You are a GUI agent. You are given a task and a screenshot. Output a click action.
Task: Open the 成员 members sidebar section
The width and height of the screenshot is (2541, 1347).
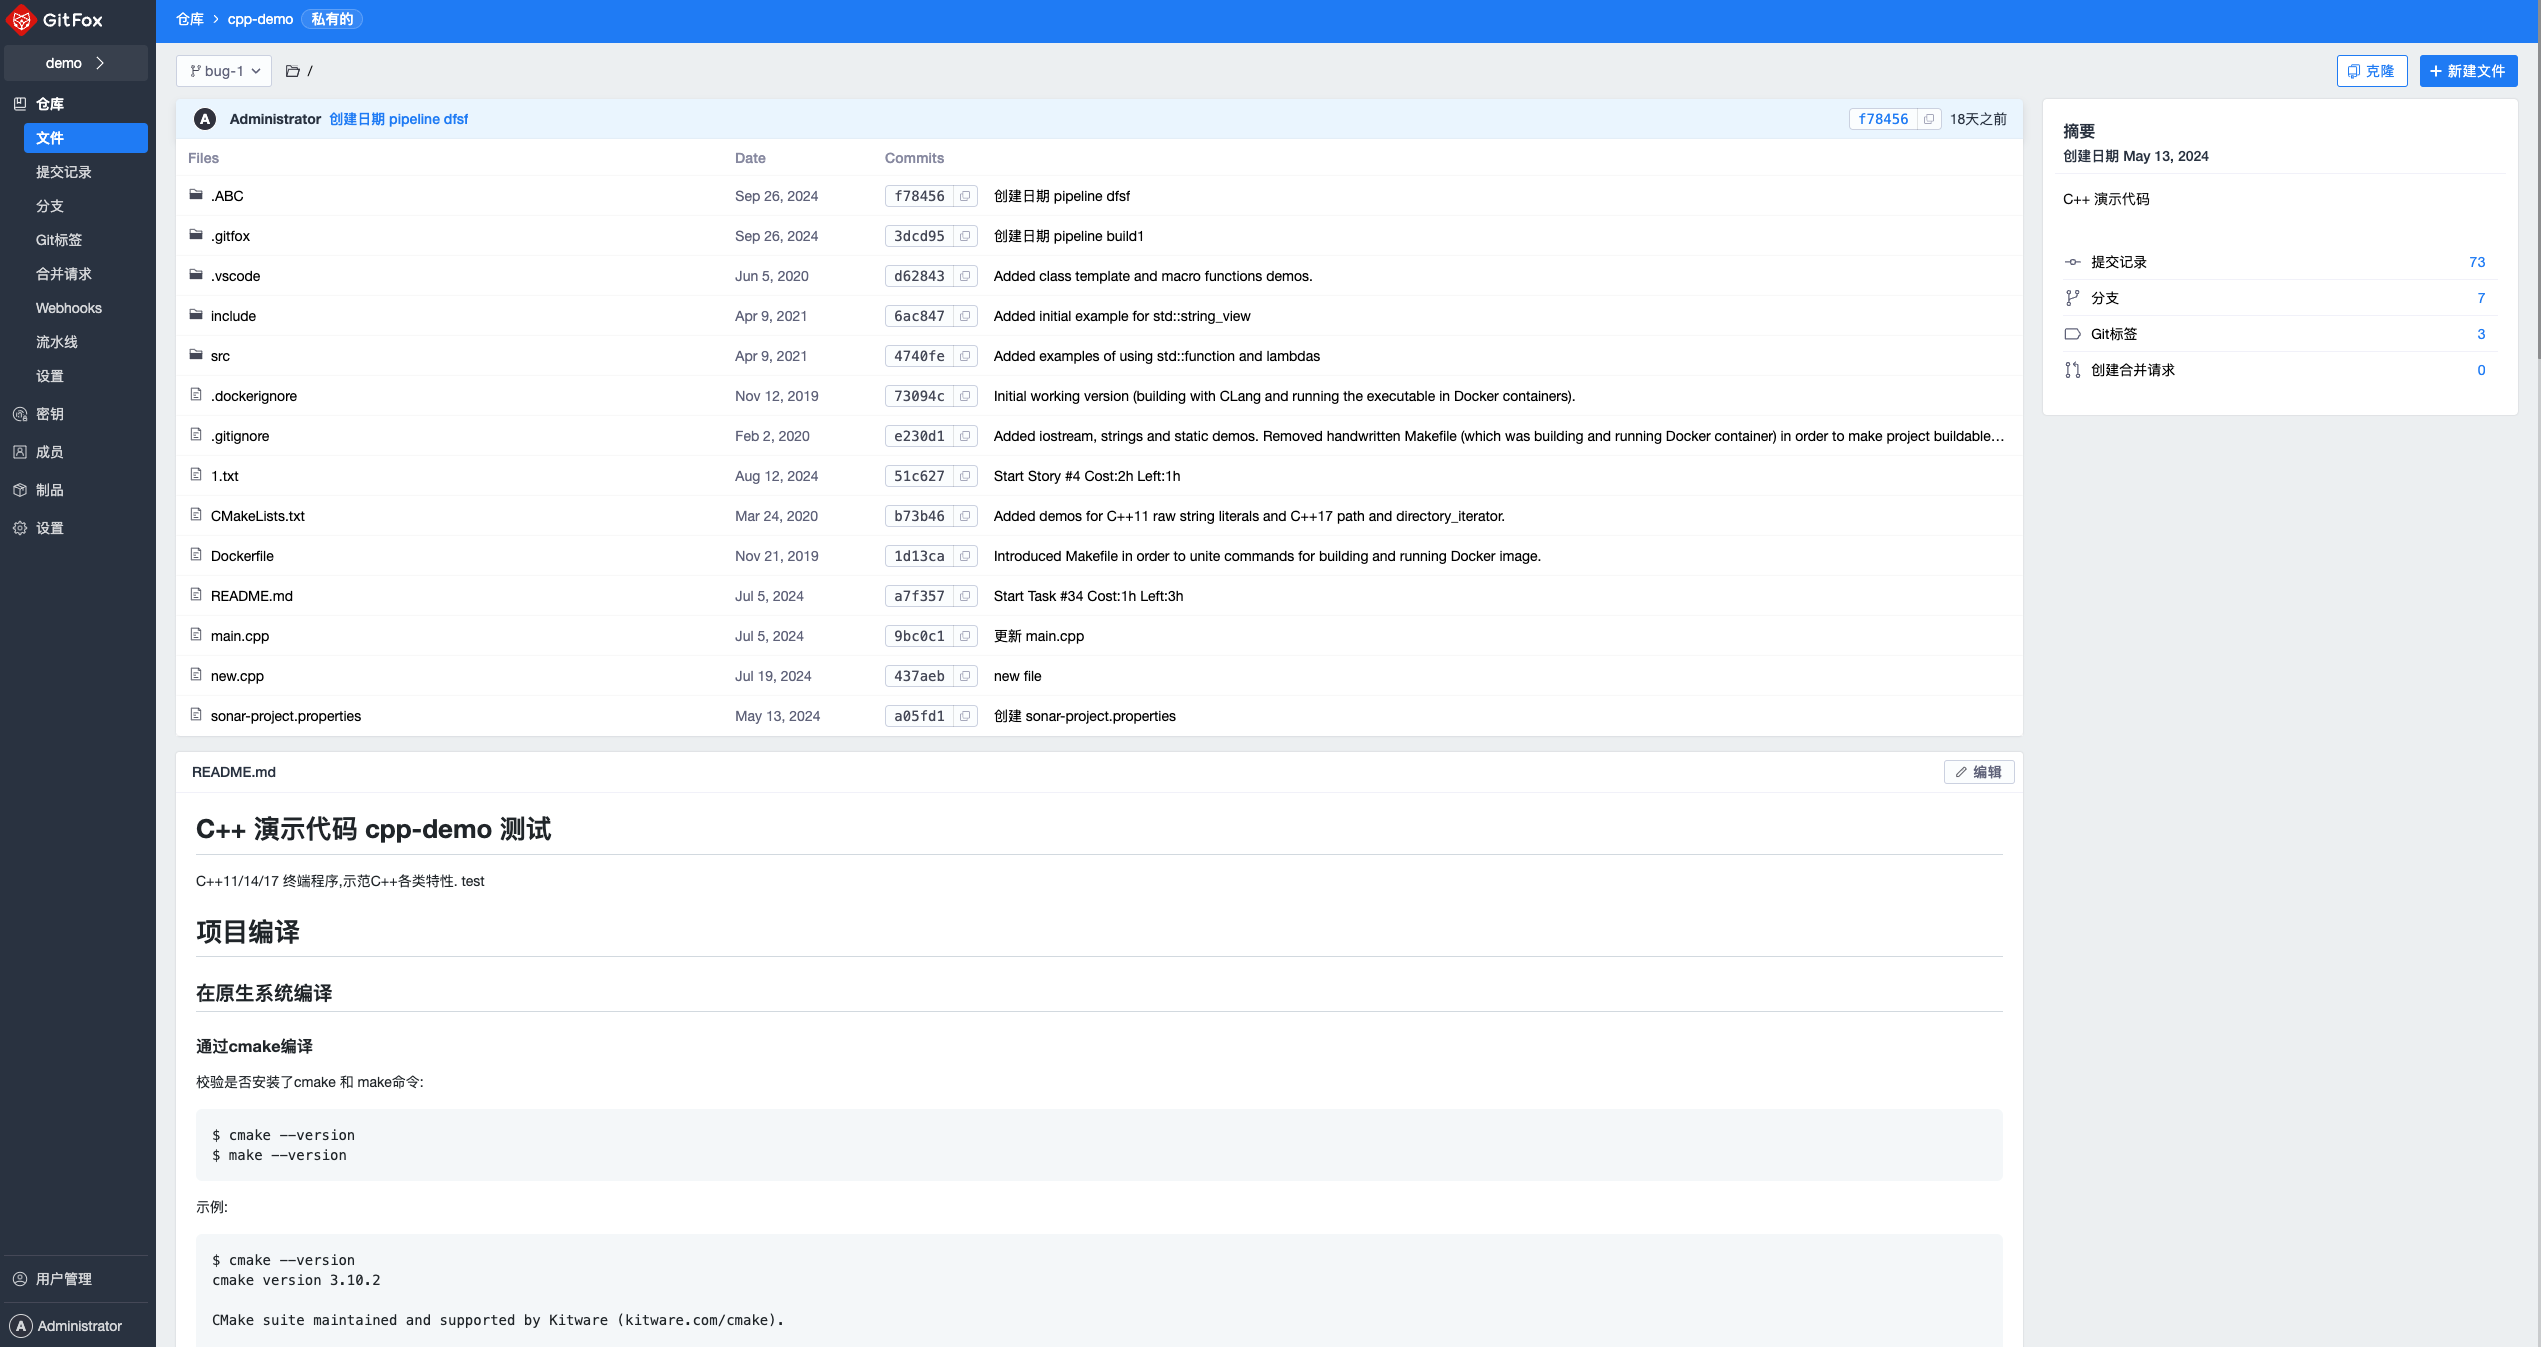click(x=49, y=452)
